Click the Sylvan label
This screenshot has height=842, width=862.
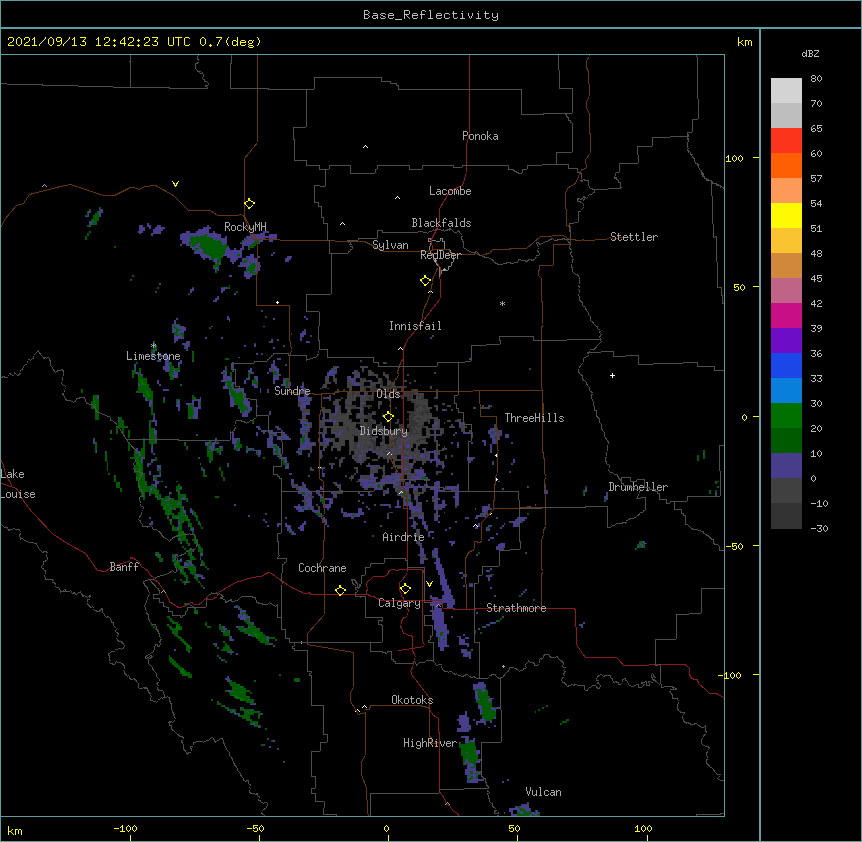[x=390, y=245]
